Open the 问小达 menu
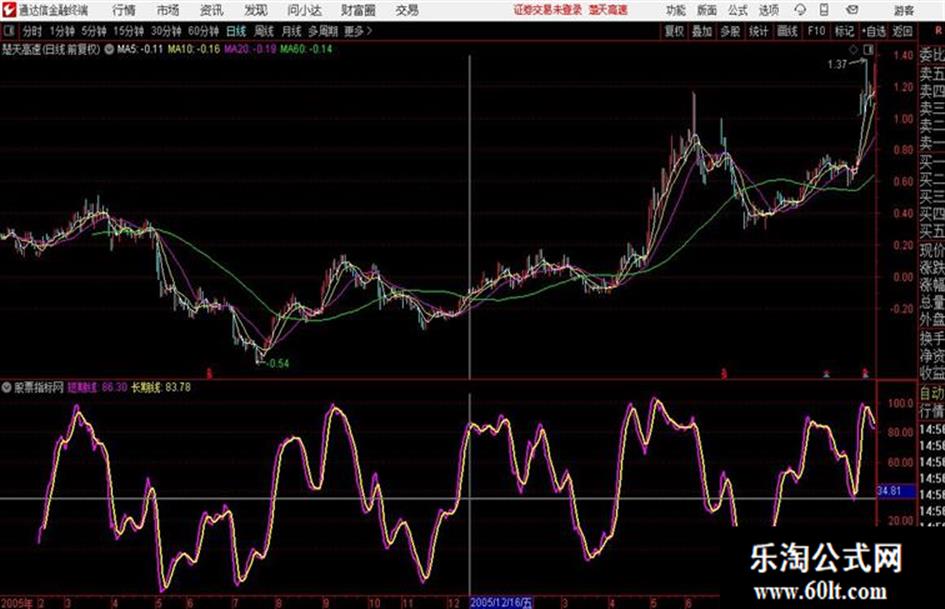This screenshot has width=945, height=609. (304, 10)
